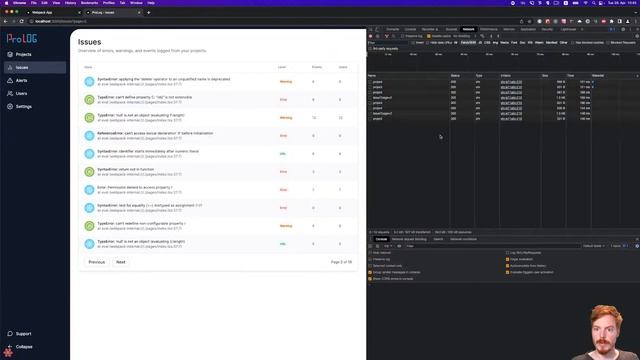Open the console Default levels dropdown
The height and width of the screenshot is (360, 640).
click(x=593, y=246)
